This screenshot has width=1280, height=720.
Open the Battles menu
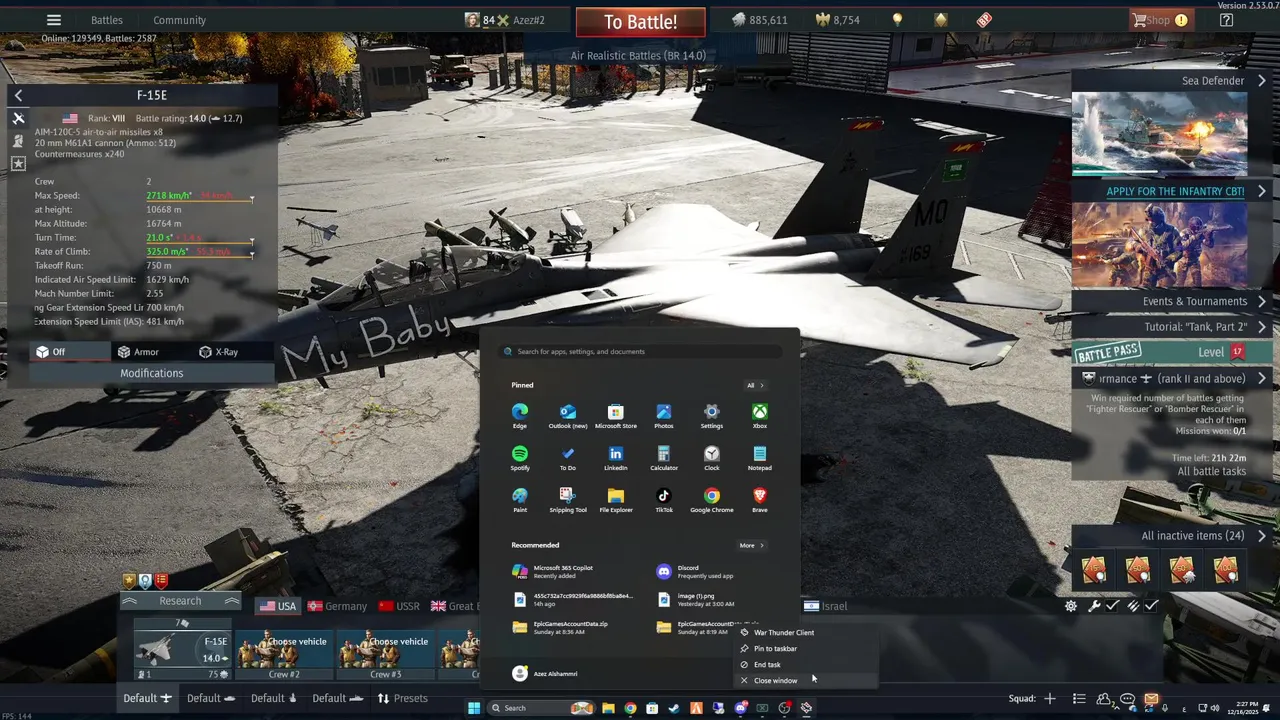click(x=107, y=20)
